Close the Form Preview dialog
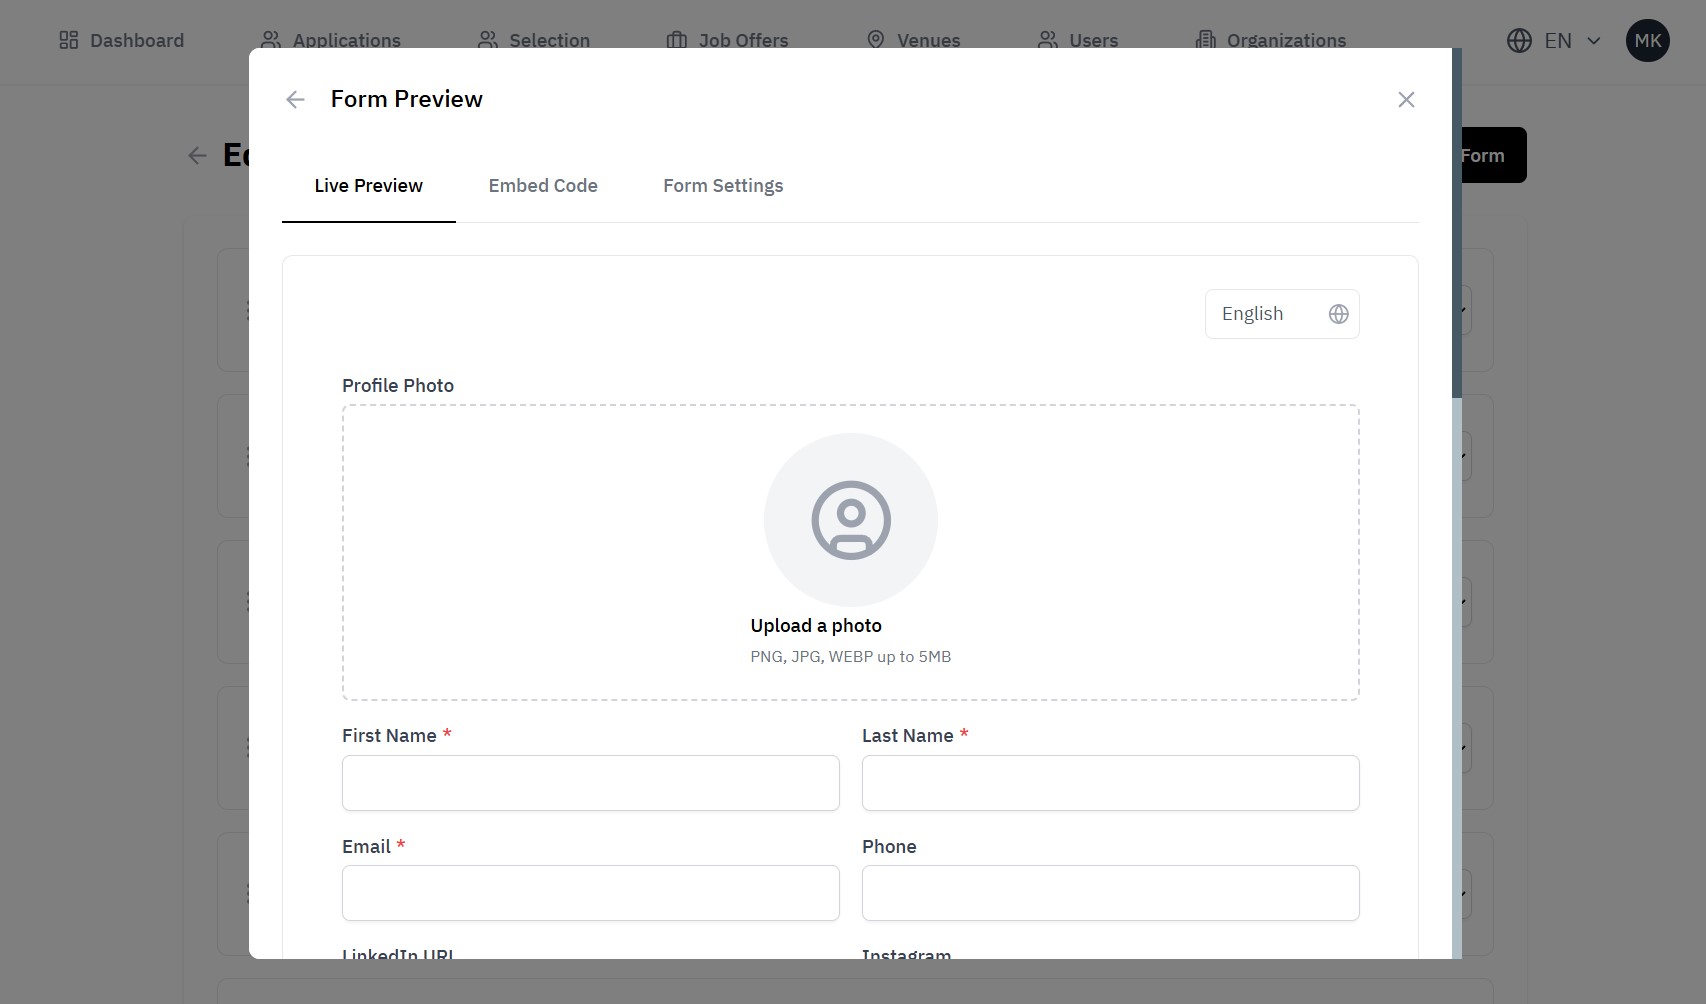This screenshot has height=1004, width=1706. [1406, 99]
